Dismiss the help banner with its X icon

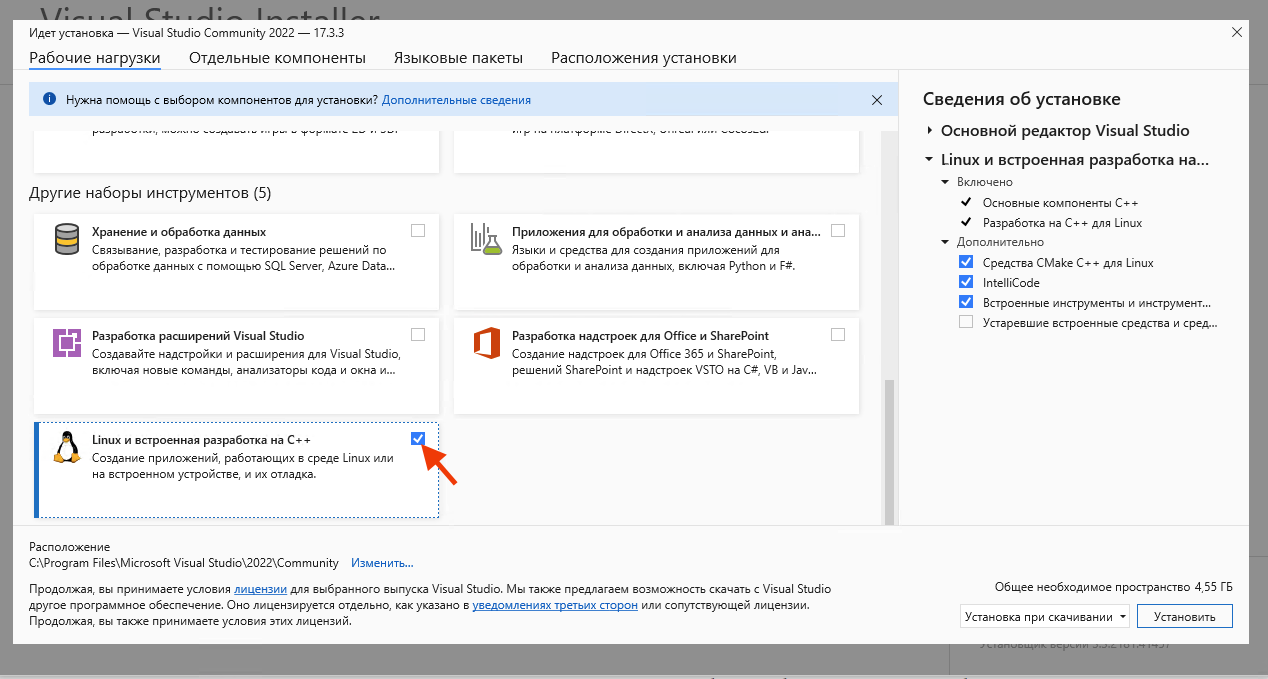coord(877,100)
